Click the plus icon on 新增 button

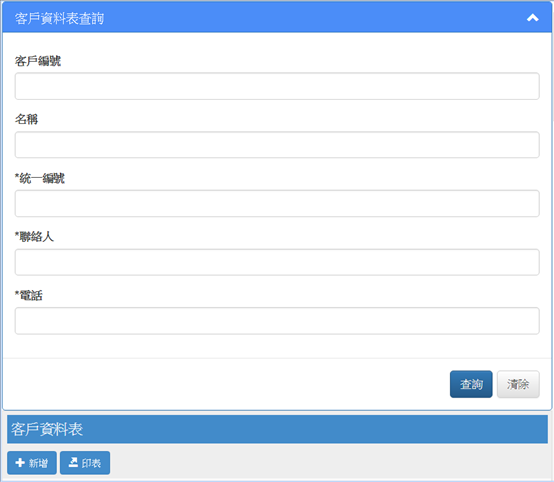click(20, 463)
